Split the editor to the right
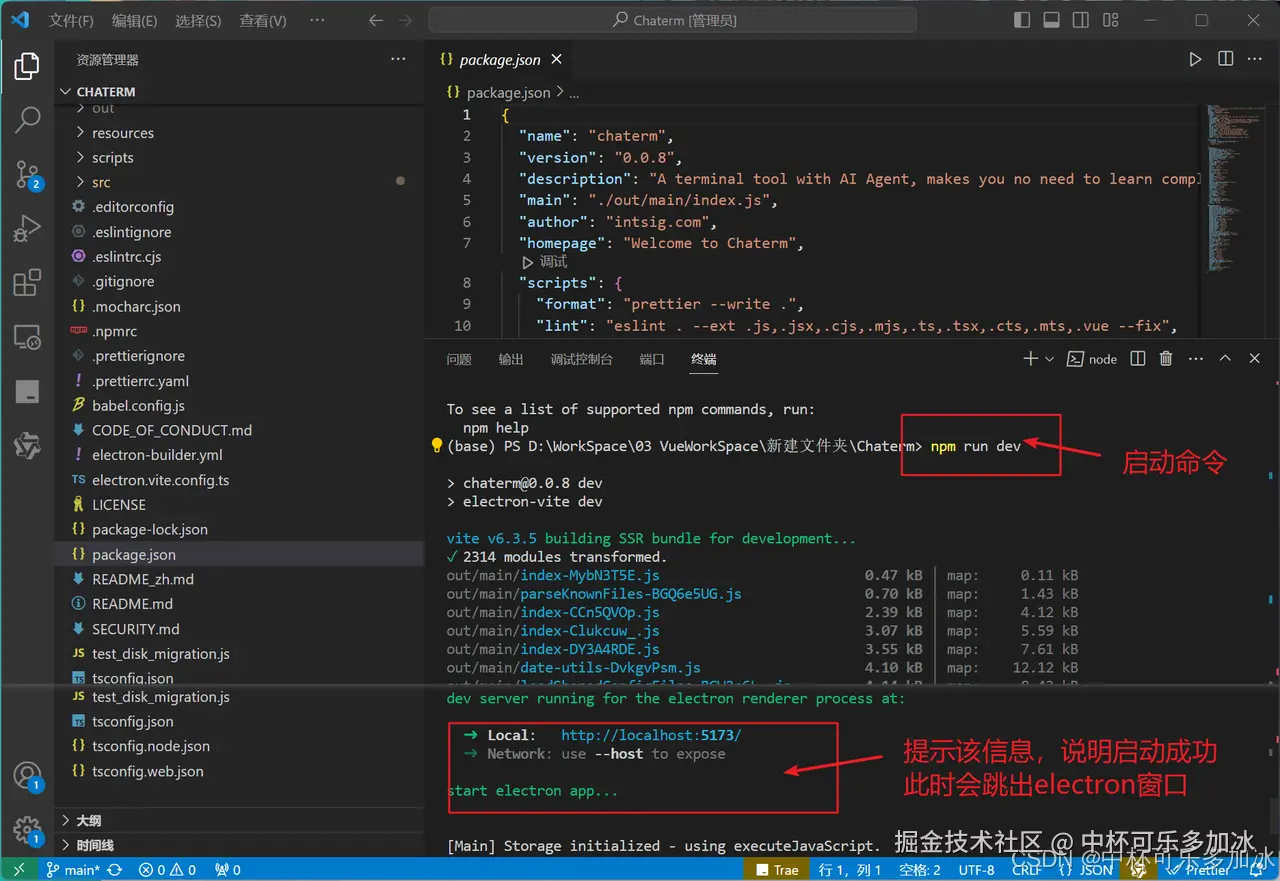 click(1225, 59)
